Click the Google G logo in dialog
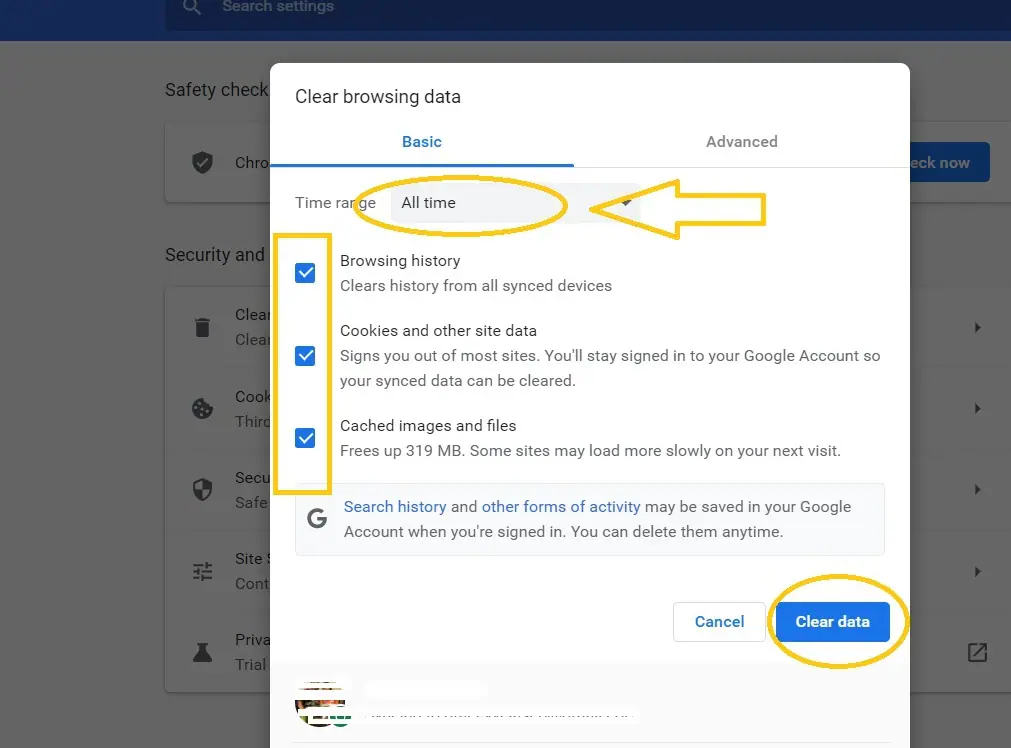1011x748 pixels. tap(317, 518)
